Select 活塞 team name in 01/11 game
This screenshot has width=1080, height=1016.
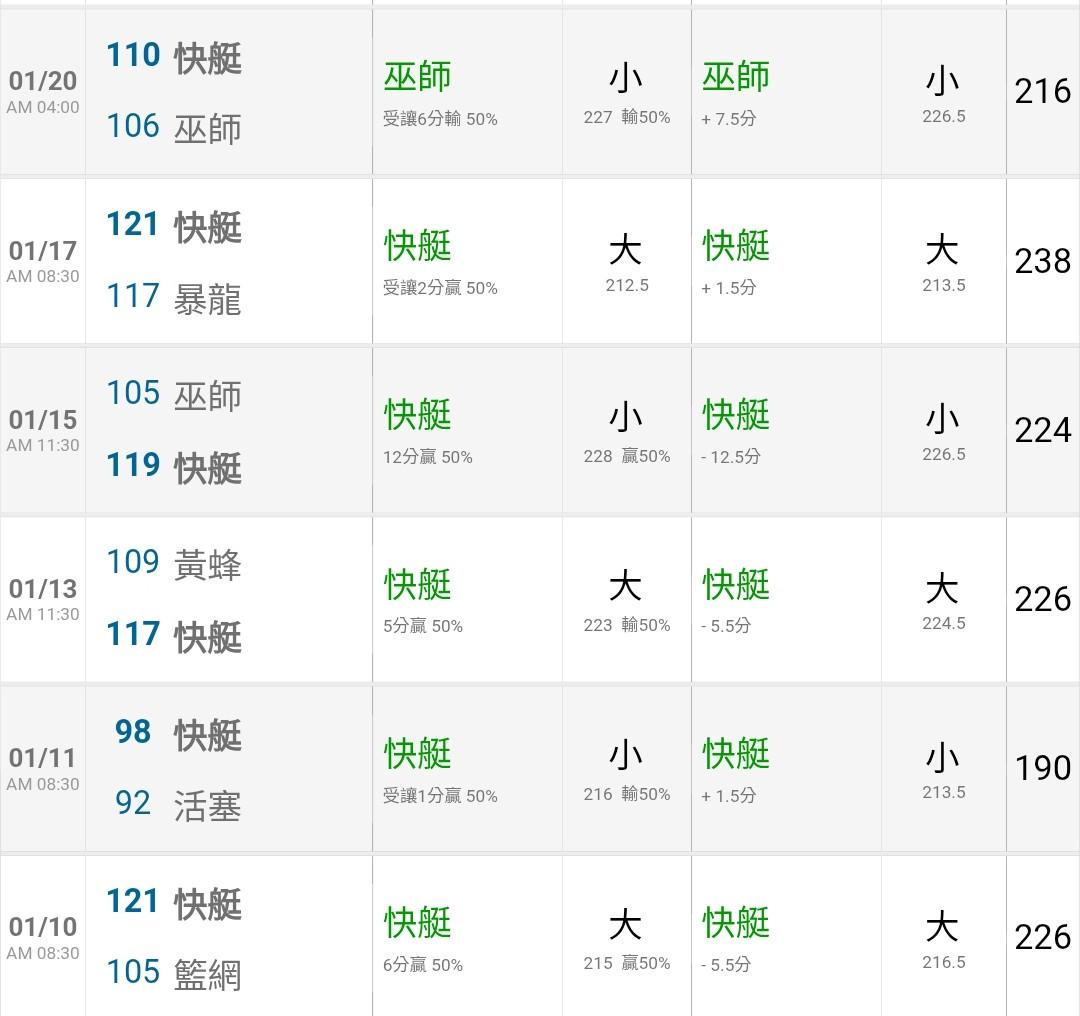207,805
